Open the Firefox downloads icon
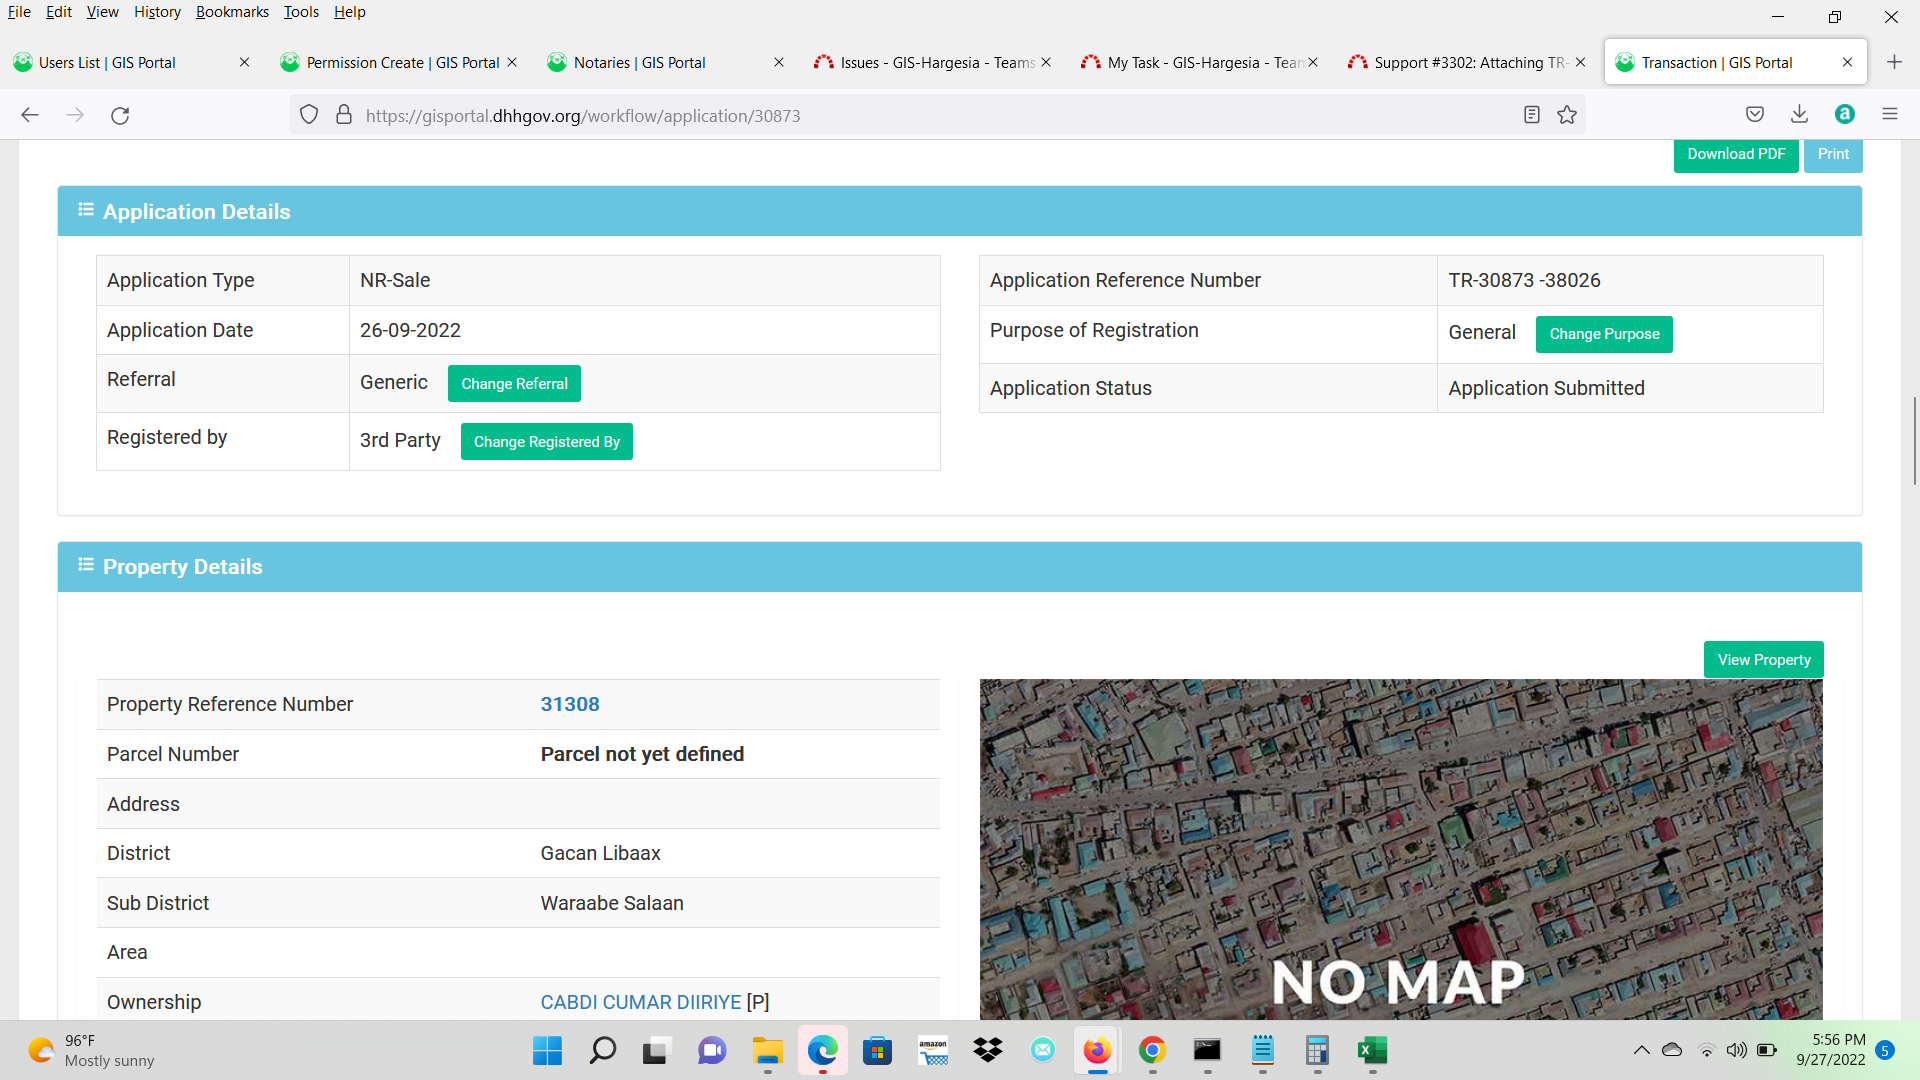This screenshot has width=1920, height=1080. pyautogui.click(x=1799, y=114)
